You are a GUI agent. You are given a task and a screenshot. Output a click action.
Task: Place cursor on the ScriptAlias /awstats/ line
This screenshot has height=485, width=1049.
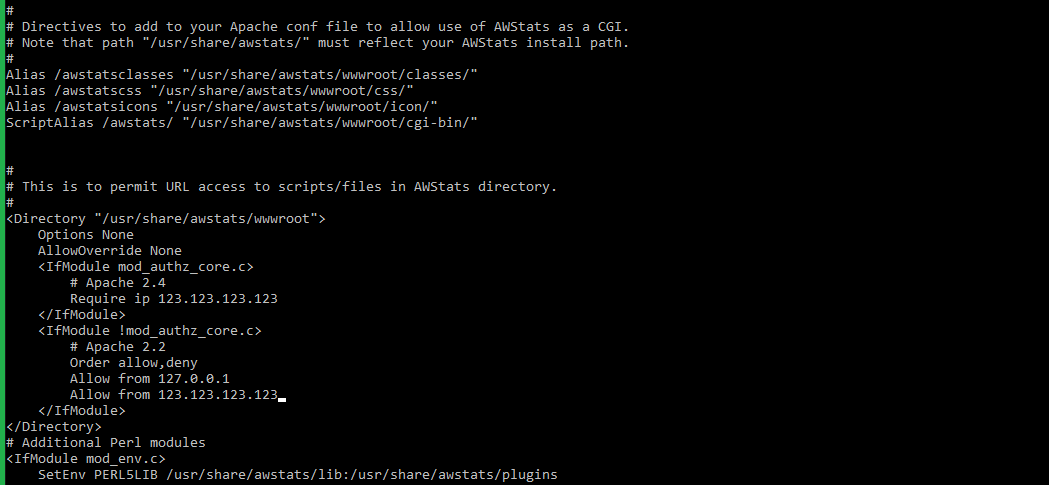[x=241, y=123]
